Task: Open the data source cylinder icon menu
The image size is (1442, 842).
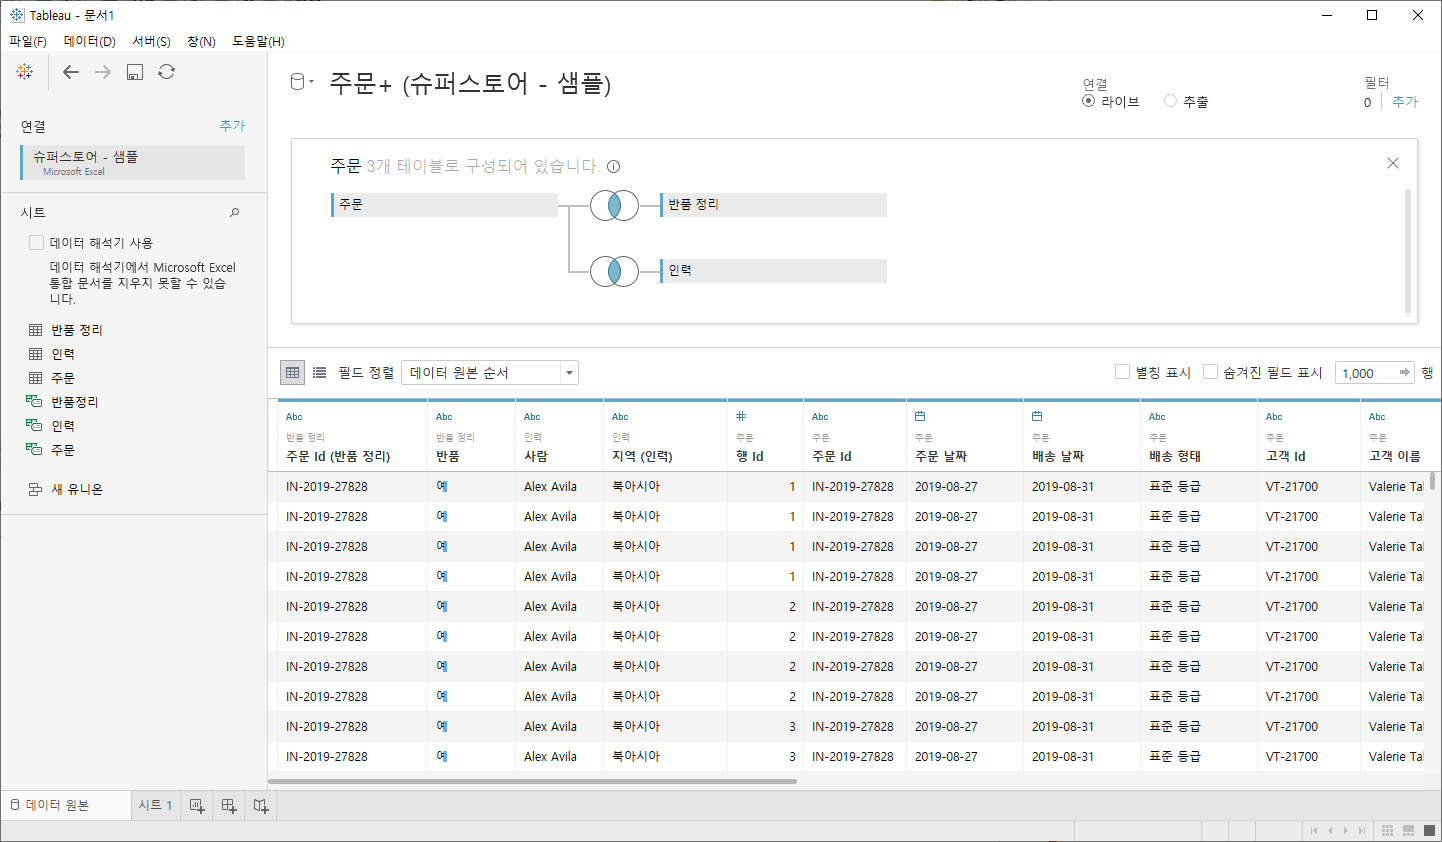Action: (x=301, y=82)
